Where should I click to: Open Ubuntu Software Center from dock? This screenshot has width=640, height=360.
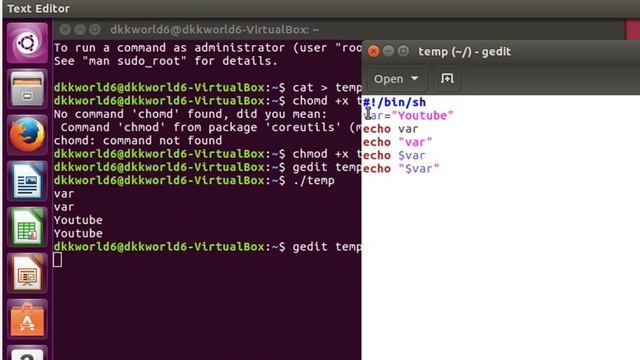tap(27, 319)
